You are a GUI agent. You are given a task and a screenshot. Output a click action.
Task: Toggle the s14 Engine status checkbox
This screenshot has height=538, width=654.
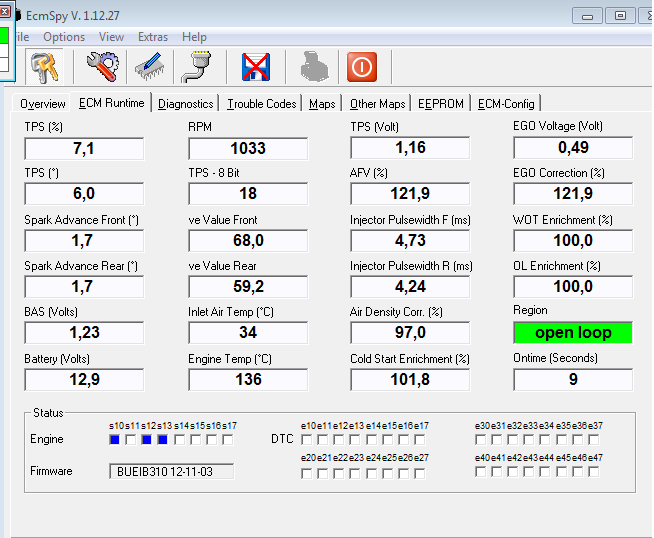click(179, 440)
